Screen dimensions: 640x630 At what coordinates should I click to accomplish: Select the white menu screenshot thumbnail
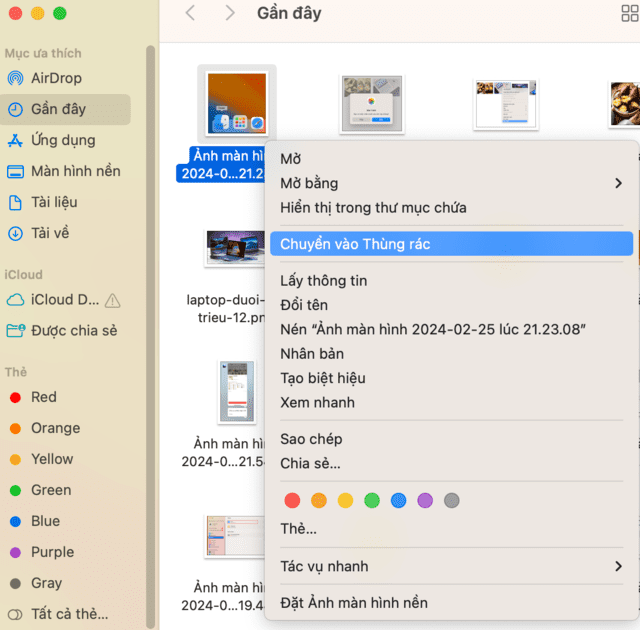(506, 104)
